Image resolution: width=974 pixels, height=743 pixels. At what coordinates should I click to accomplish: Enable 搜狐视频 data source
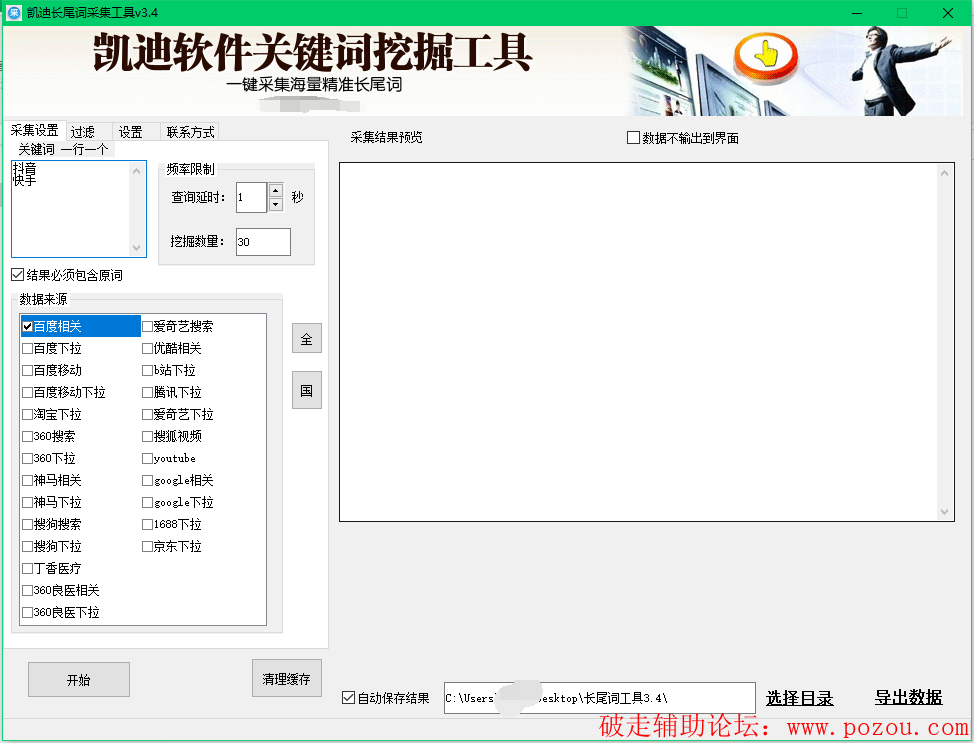coord(147,436)
